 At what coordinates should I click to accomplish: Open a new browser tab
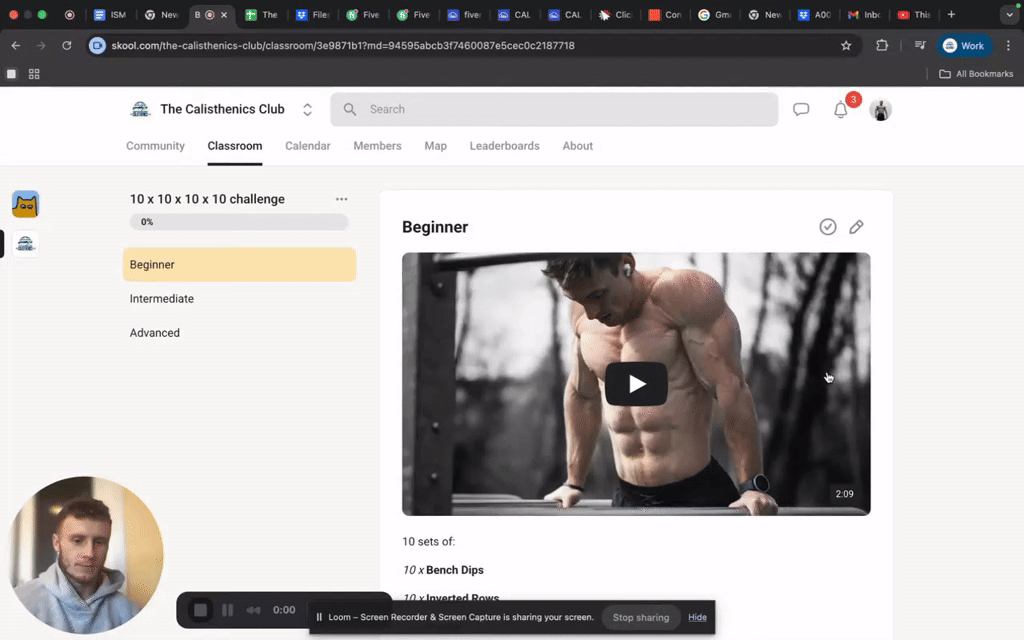click(x=951, y=14)
